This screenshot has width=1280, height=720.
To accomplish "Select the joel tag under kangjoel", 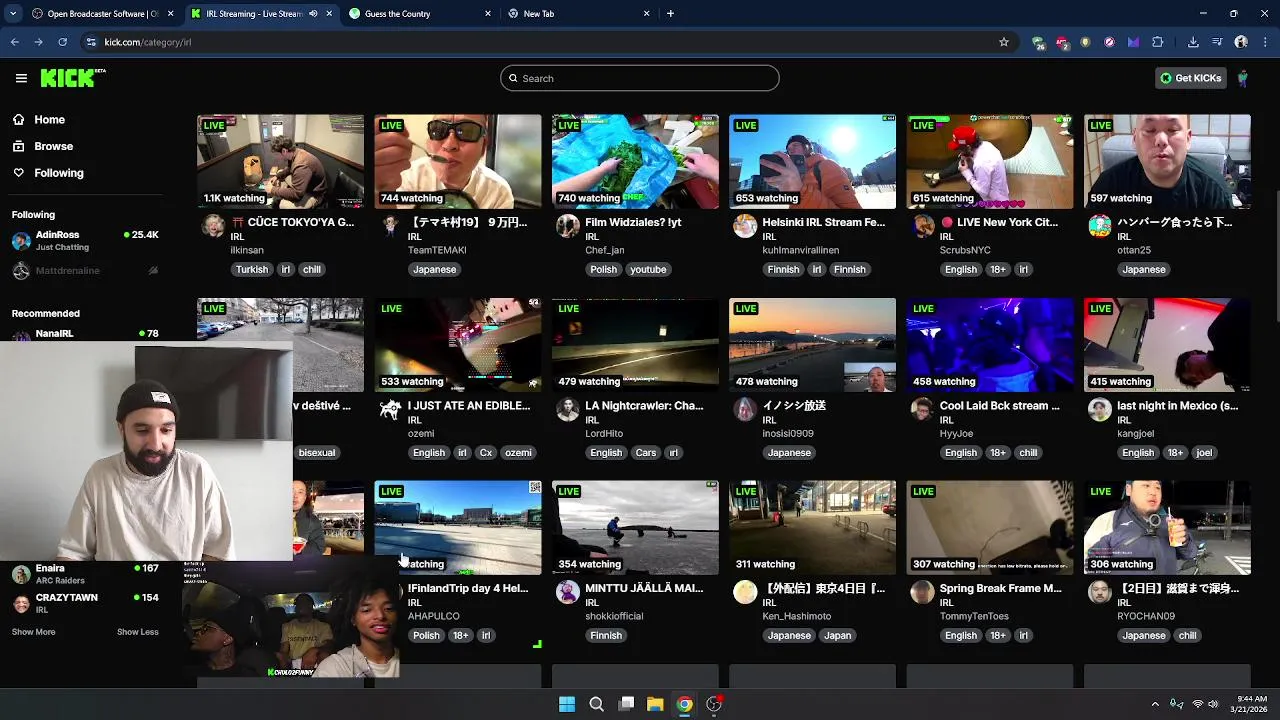I will pos(1203,452).
